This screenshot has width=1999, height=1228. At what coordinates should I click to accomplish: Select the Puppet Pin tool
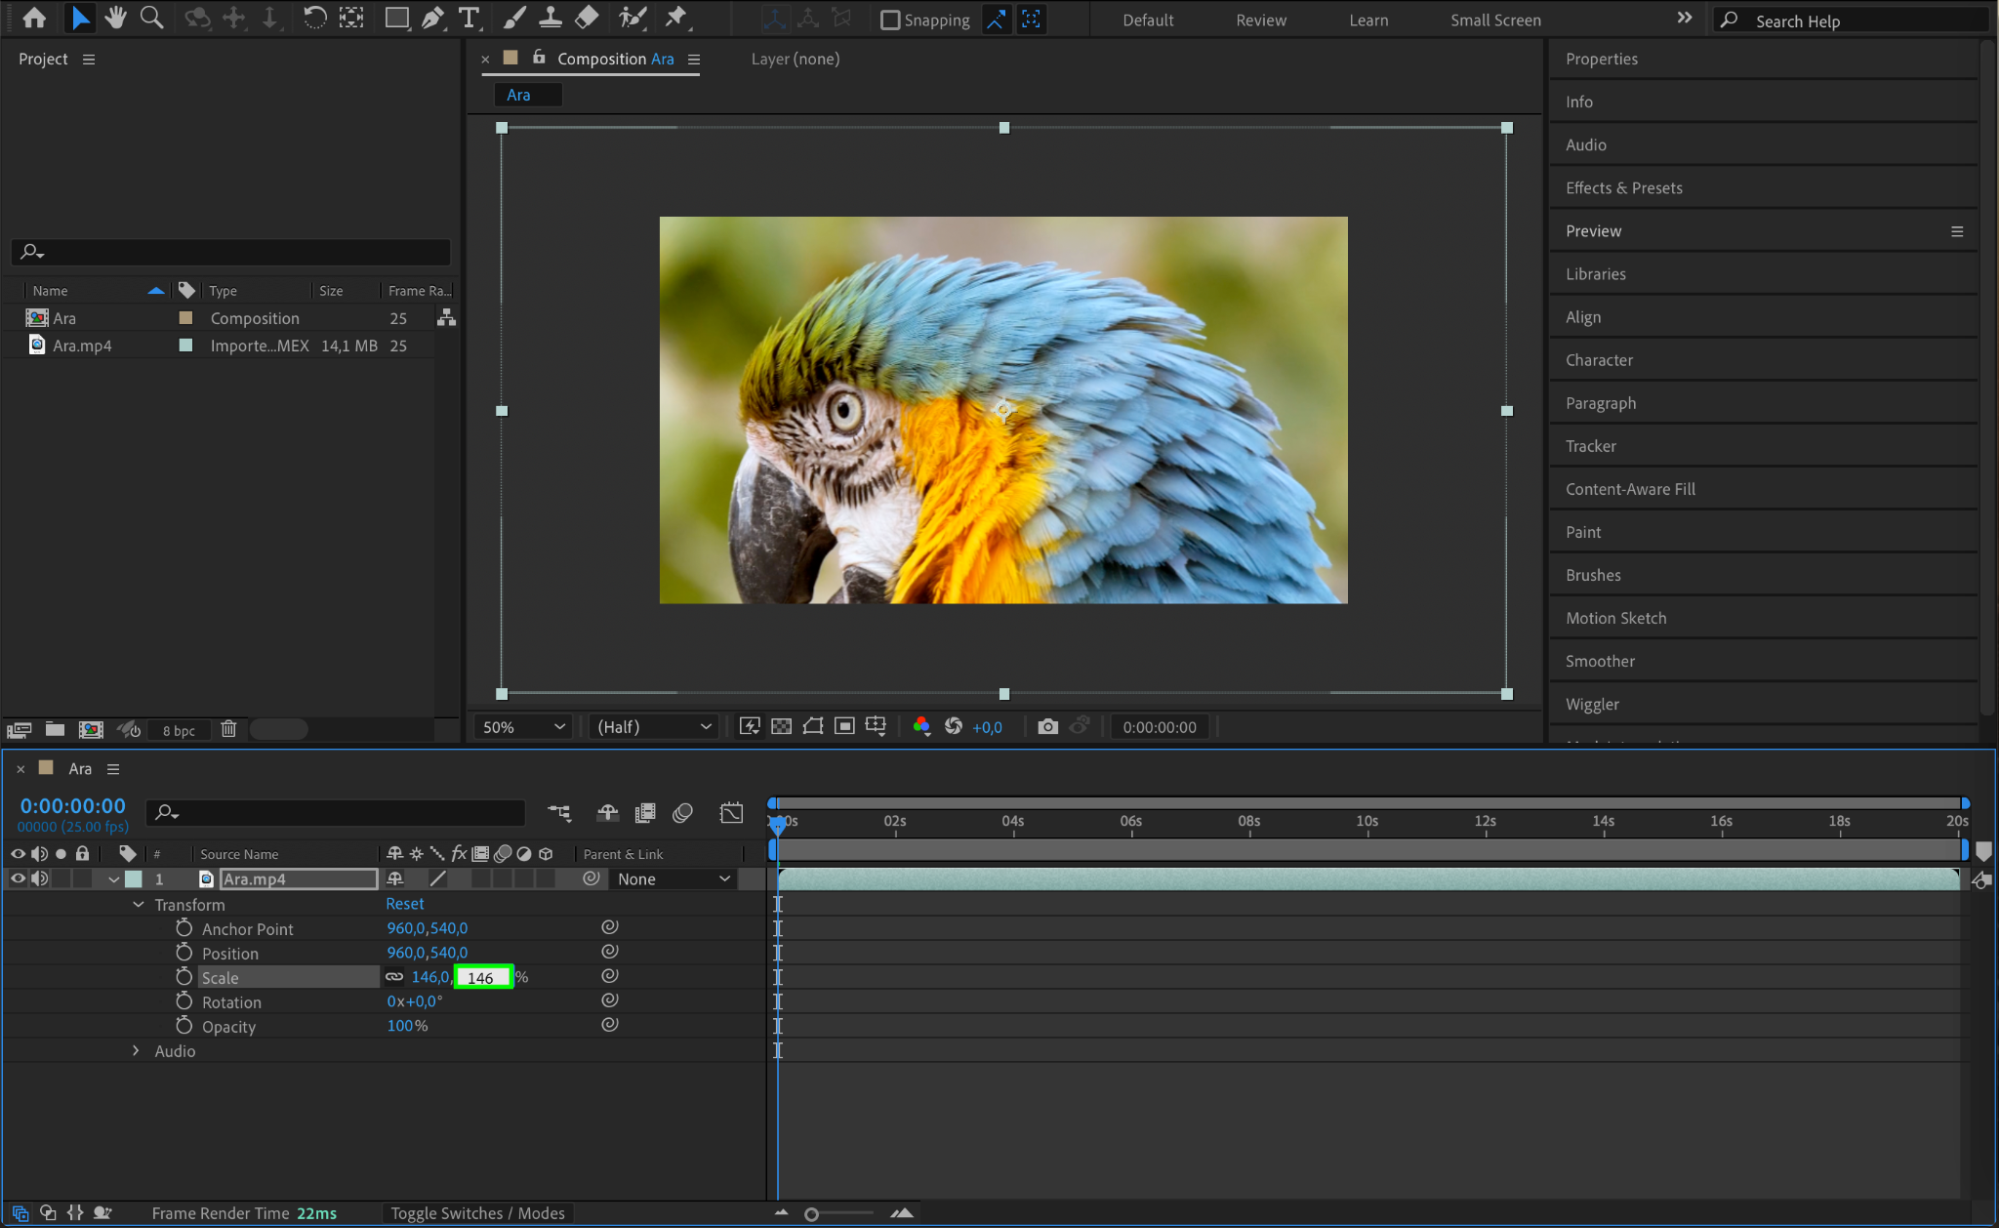tap(677, 17)
